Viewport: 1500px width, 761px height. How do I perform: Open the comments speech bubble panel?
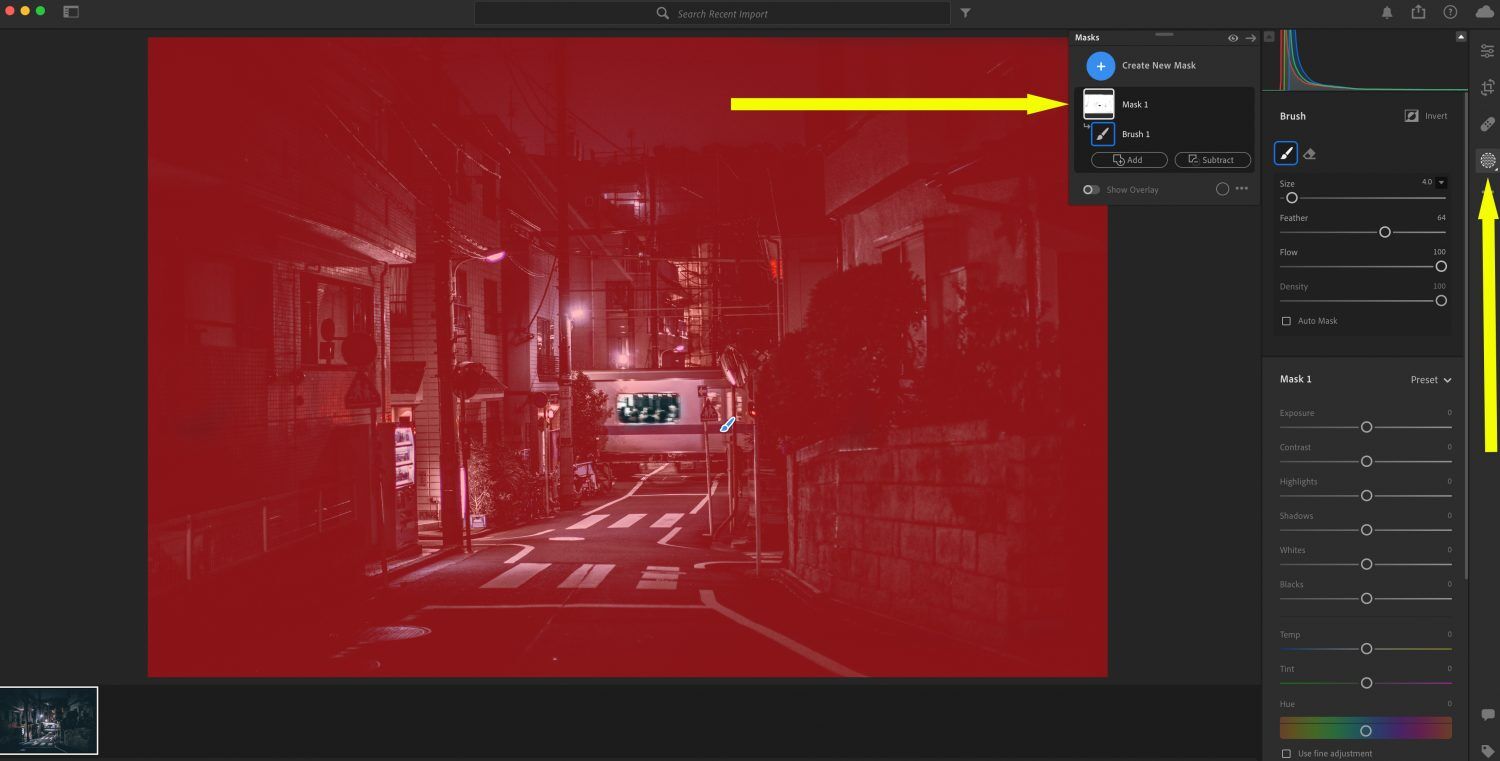tap(1487, 715)
